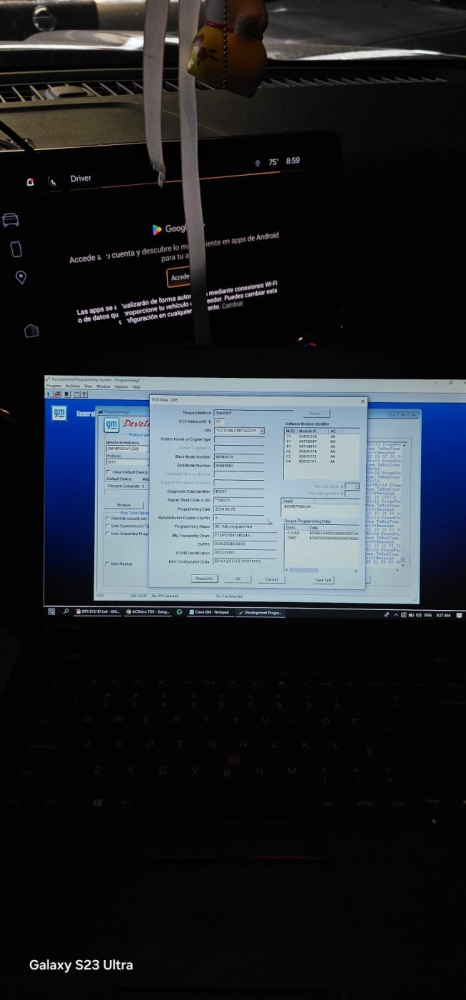The height and width of the screenshot is (1000, 466).
Task: Tap the vehicle icon on car sidebar
Action: [11, 220]
